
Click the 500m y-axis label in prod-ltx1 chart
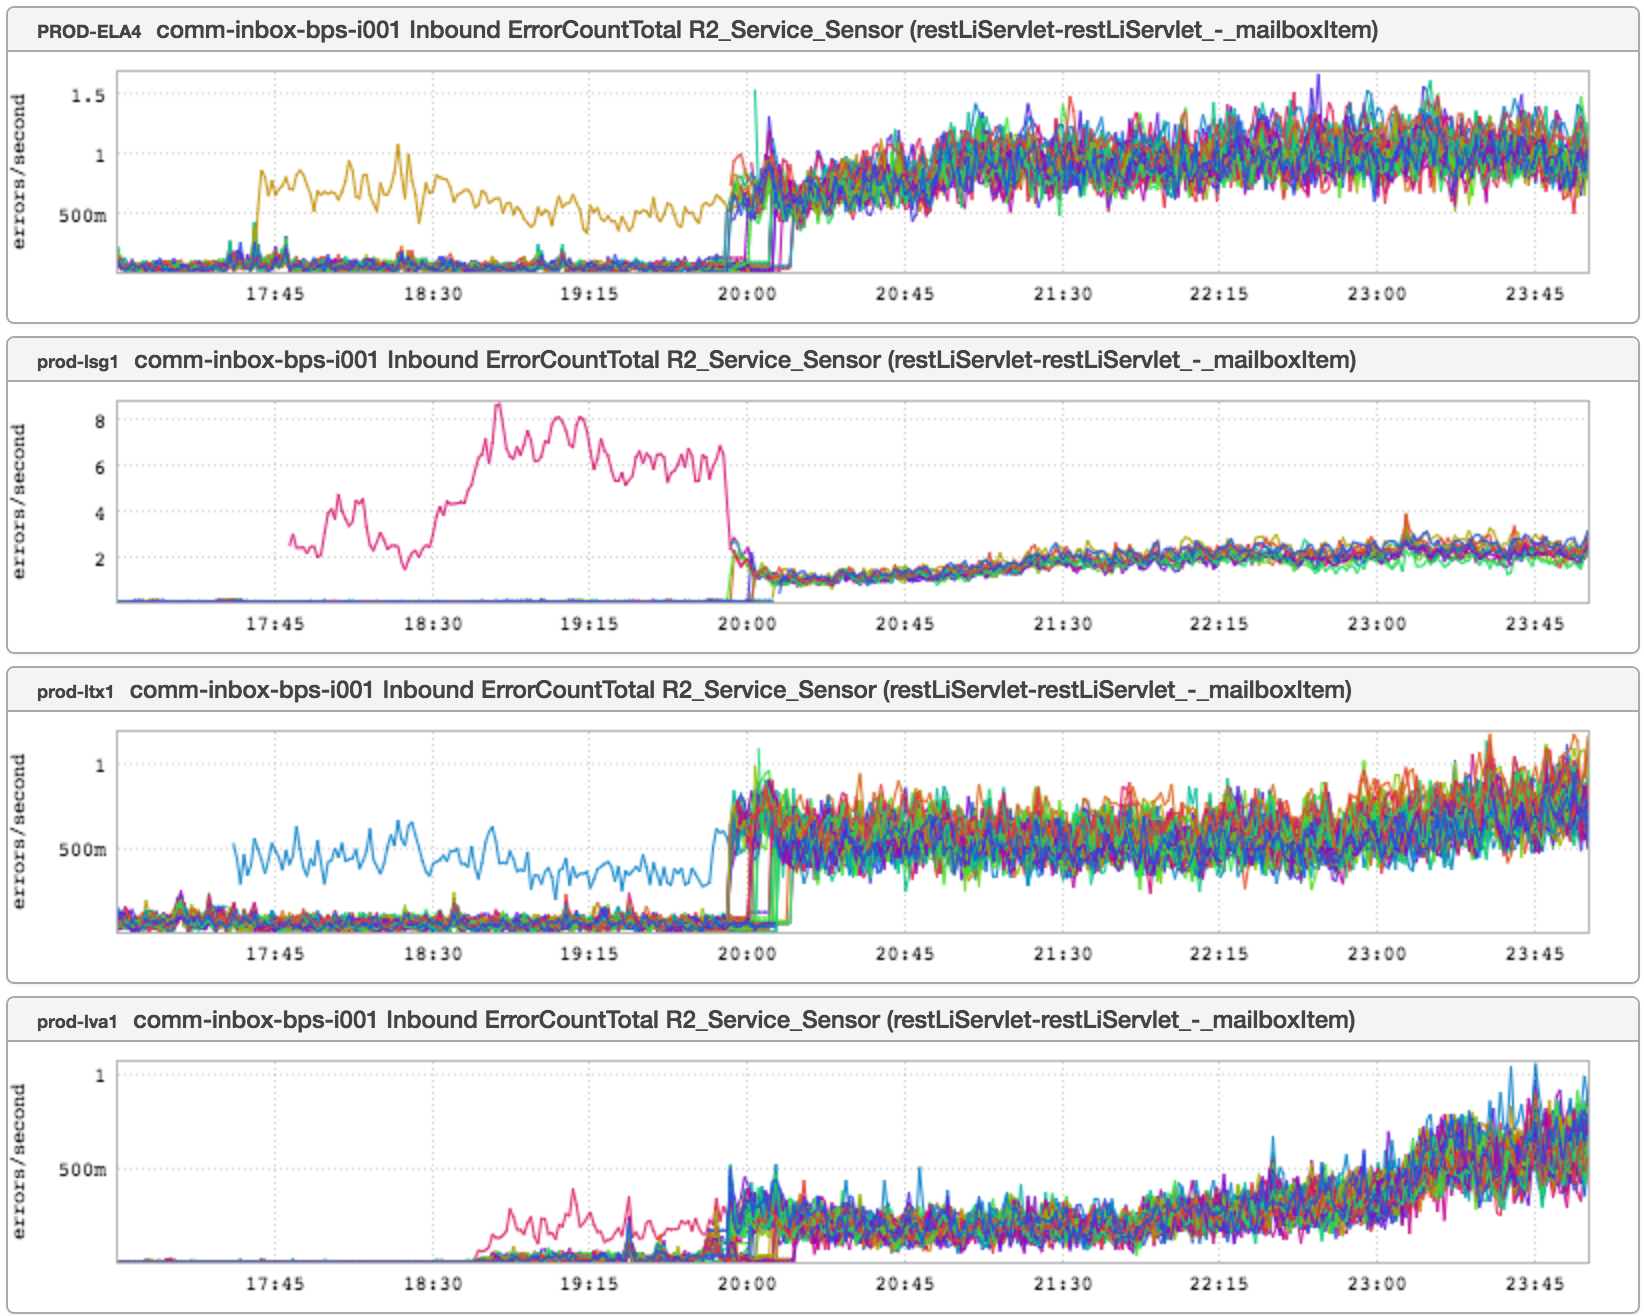(82, 850)
